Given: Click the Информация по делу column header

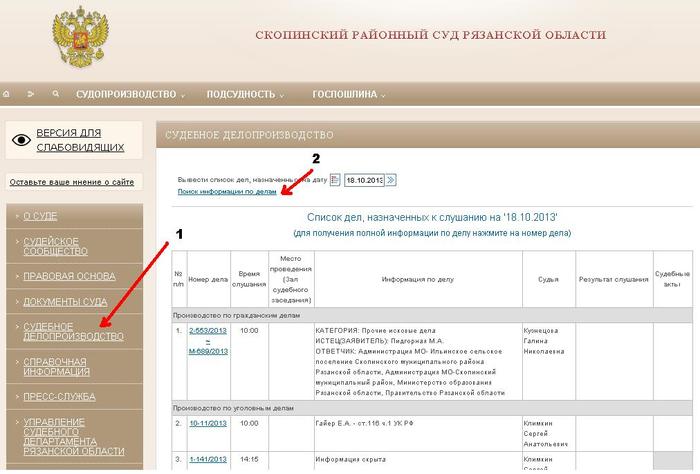Looking at the screenshot, I should pos(418,279).
